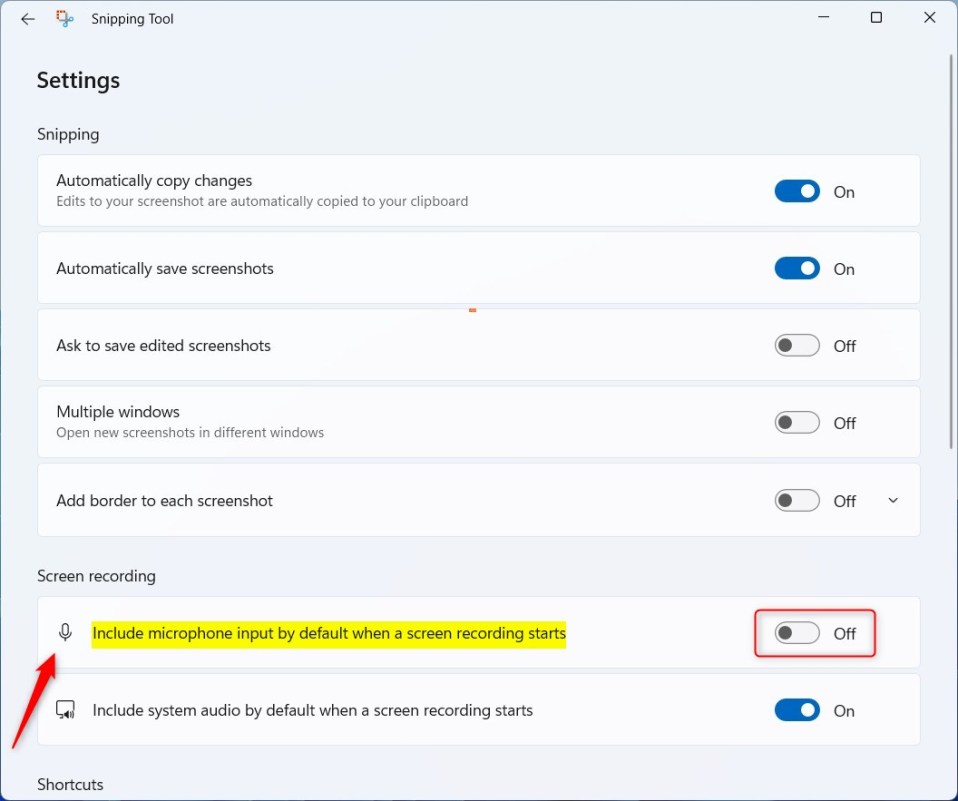
Task: Disable system audio by default toggle
Action: pos(797,710)
